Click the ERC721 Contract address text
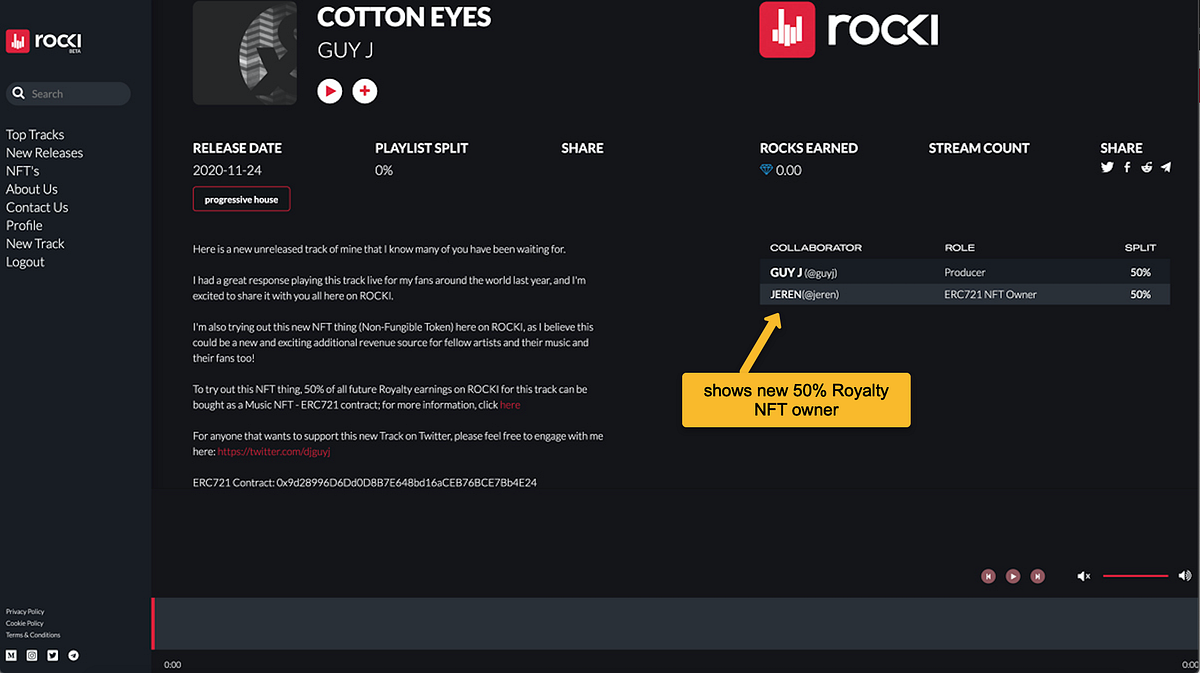The width and height of the screenshot is (1200, 673). point(365,482)
